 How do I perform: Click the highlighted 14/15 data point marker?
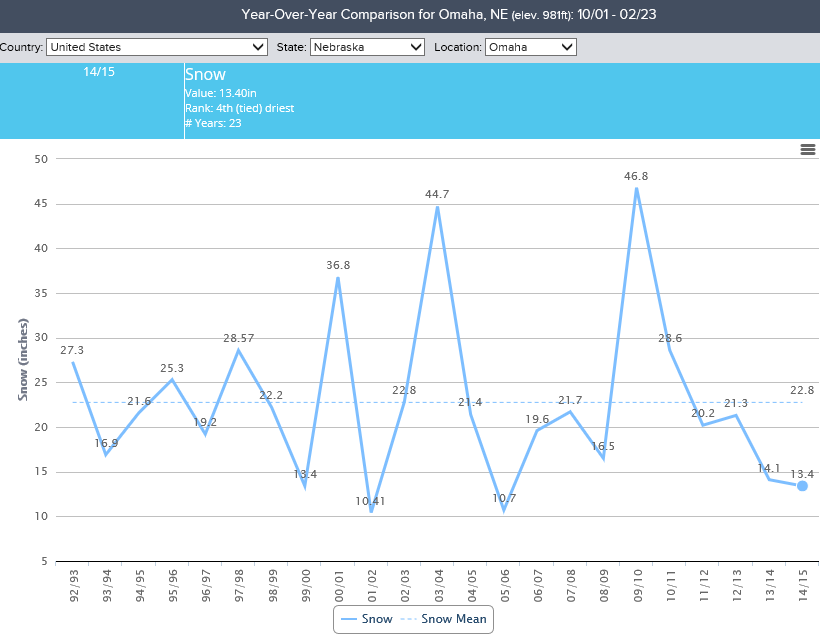[x=802, y=486]
